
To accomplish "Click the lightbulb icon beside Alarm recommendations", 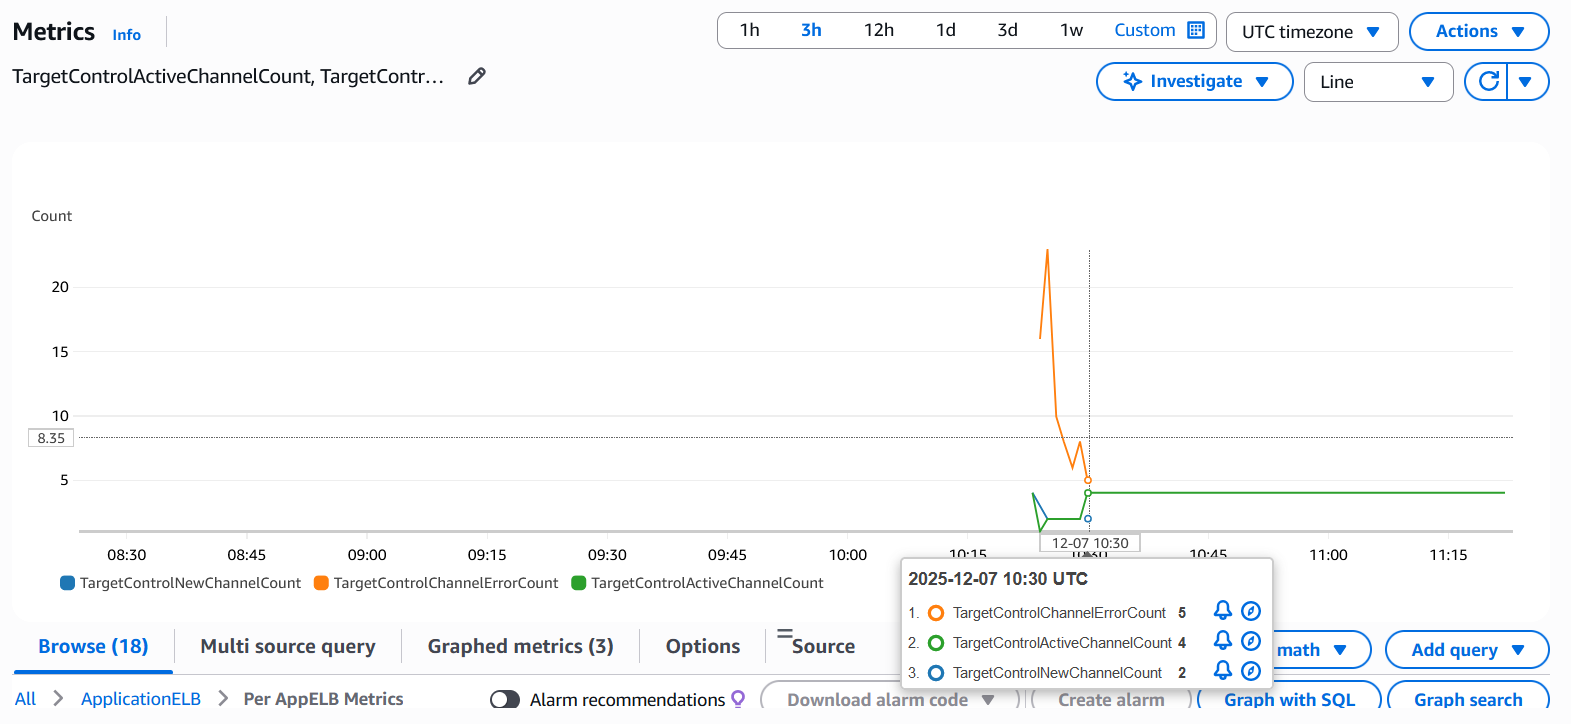I will tap(738, 699).
